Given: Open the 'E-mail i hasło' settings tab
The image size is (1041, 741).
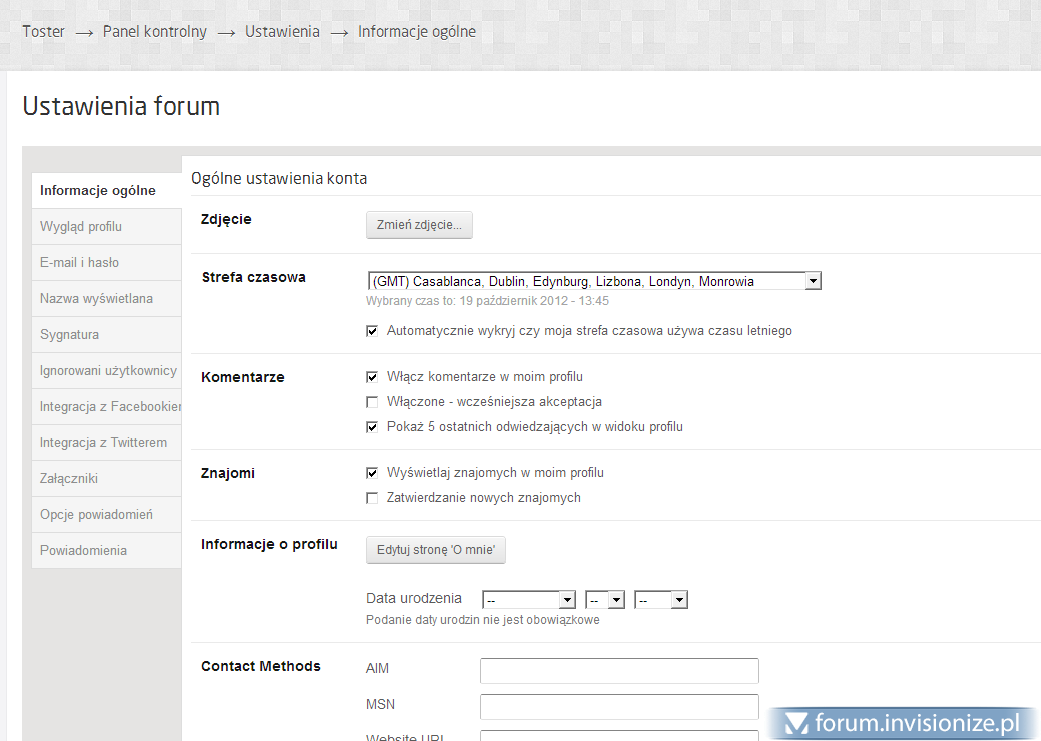Looking at the screenshot, I should [79, 263].
